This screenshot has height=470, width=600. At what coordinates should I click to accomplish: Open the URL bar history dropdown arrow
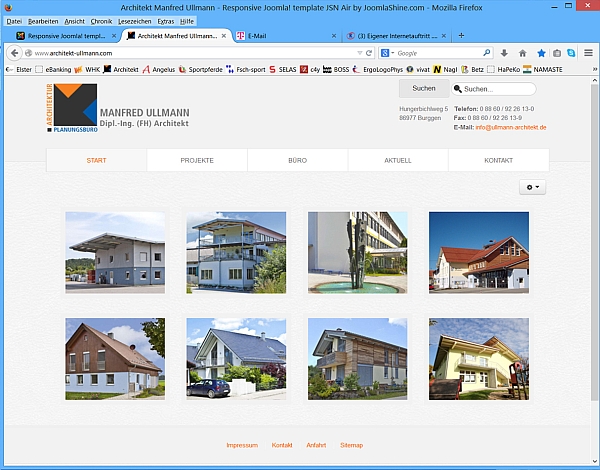(x=357, y=53)
